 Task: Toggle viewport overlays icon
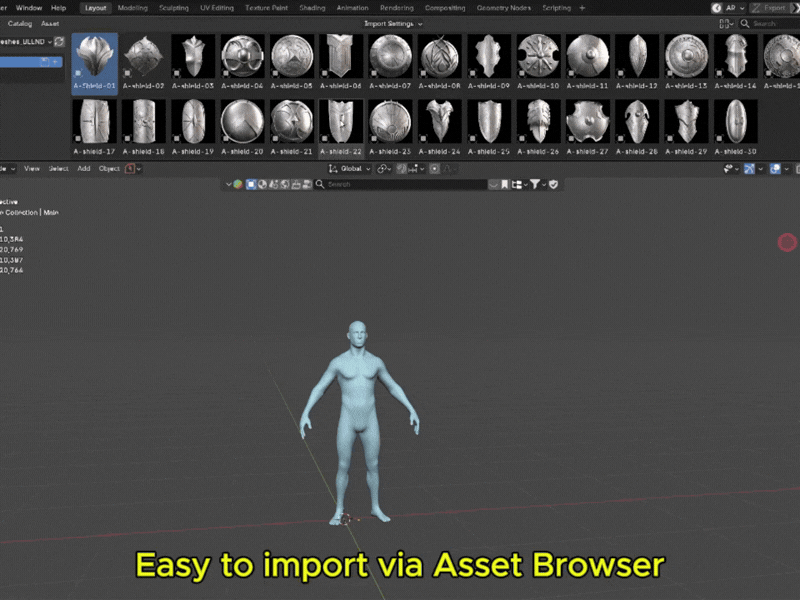(774, 169)
